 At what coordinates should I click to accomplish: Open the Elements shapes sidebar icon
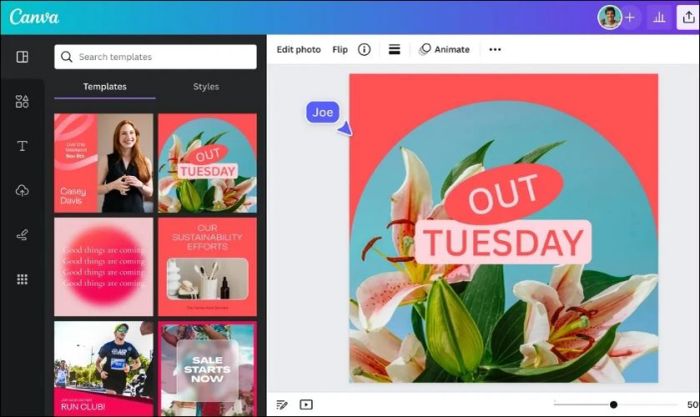pyautogui.click(x=22, y=101)
